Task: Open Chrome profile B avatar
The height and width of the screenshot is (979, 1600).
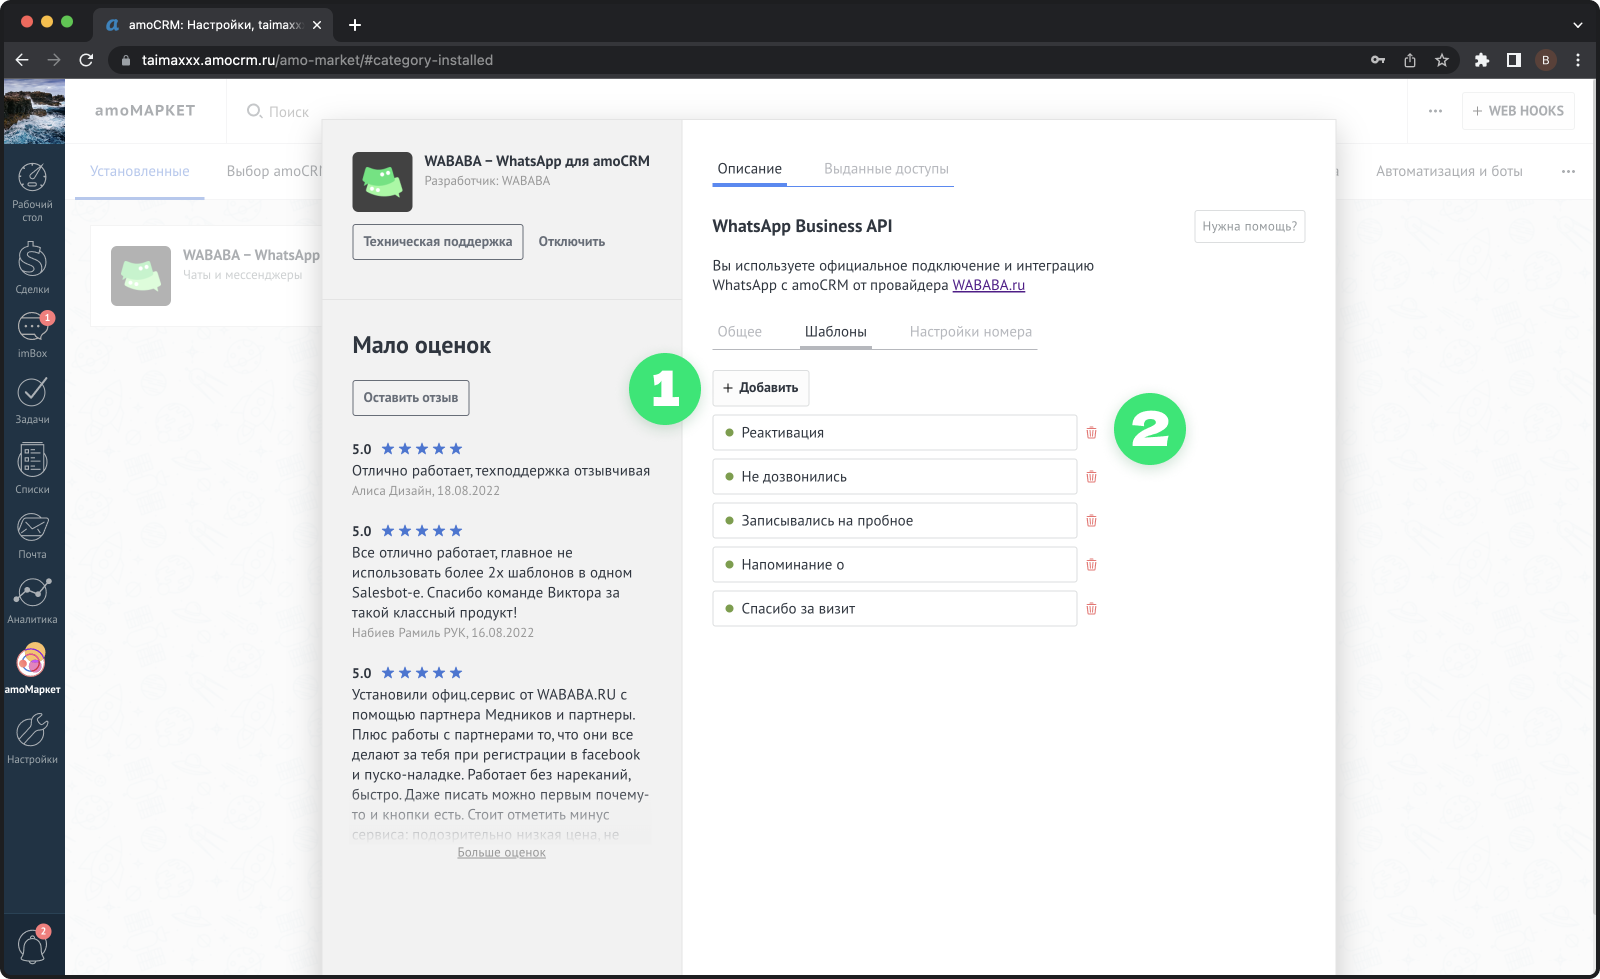Action: (x=1546, y=60)
